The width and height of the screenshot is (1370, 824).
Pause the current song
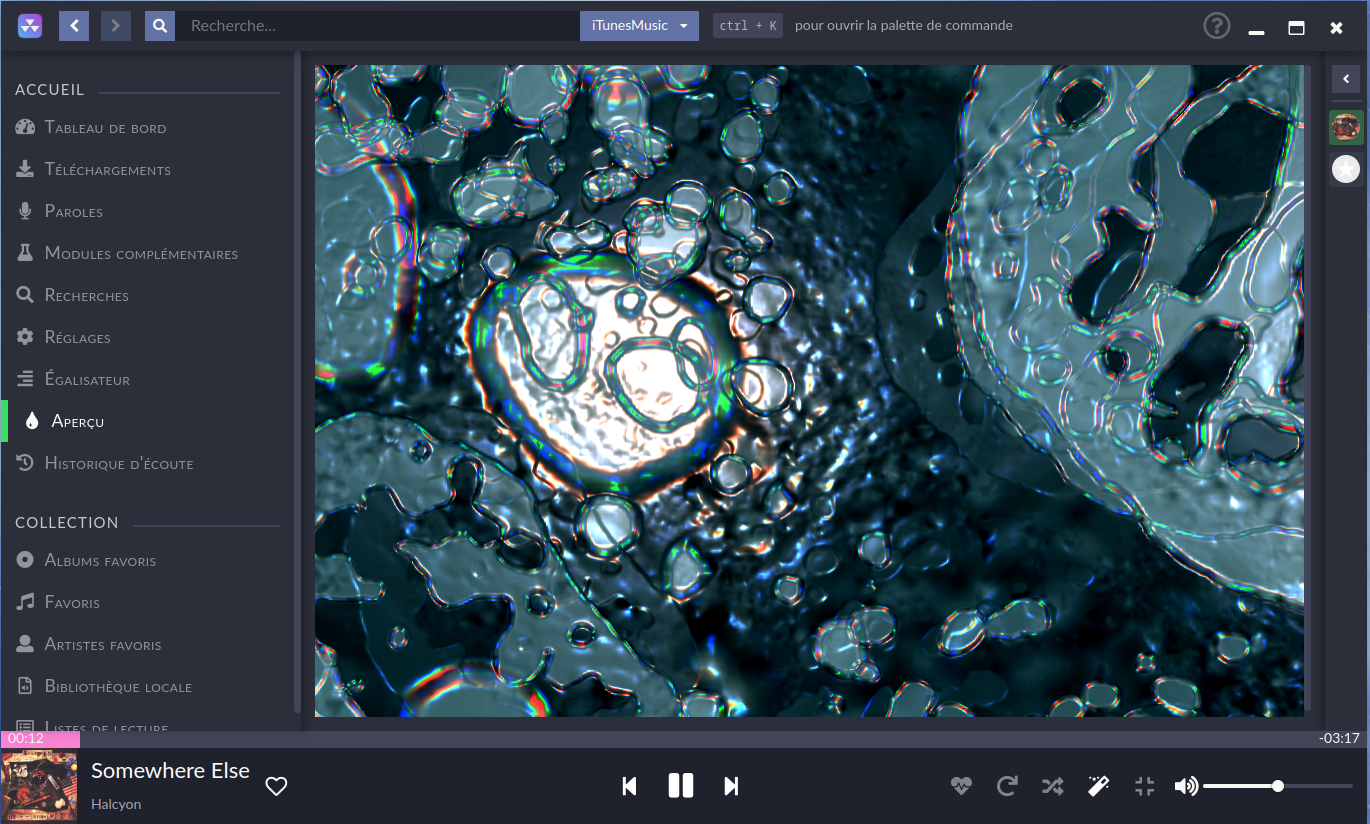pos(680,786)
